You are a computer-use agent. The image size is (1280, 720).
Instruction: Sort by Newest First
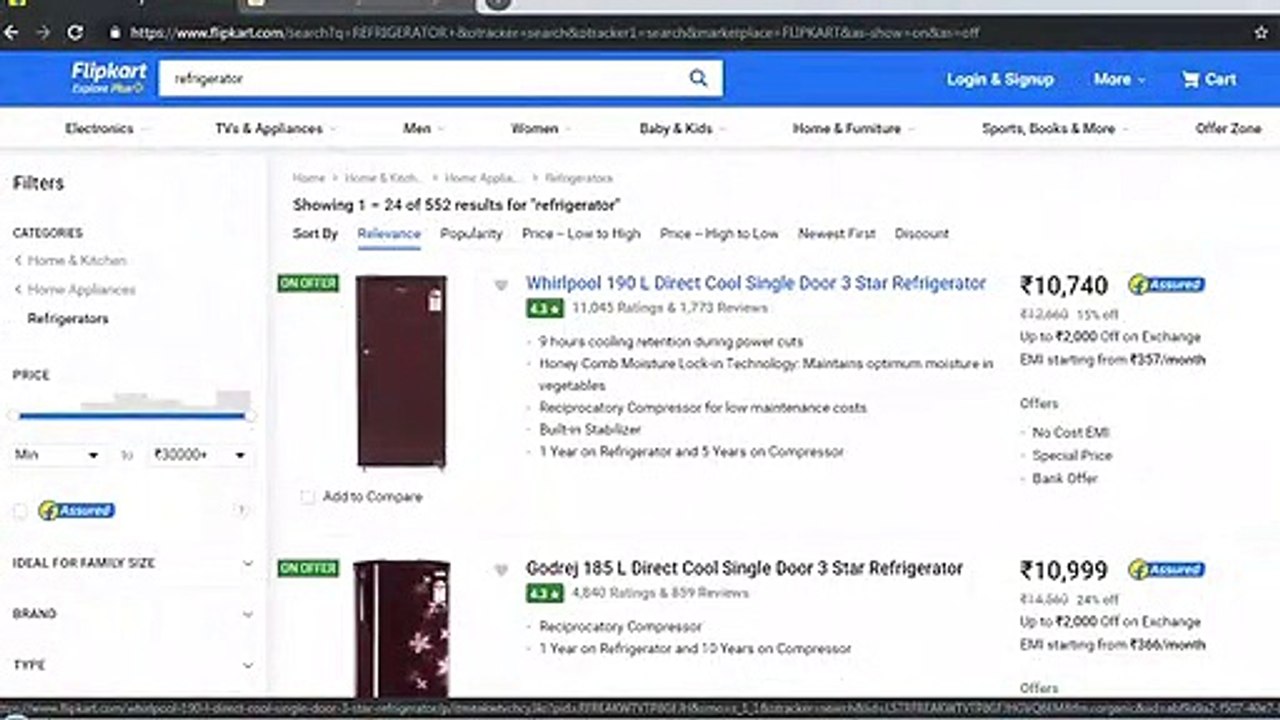(x=836, y=233)
